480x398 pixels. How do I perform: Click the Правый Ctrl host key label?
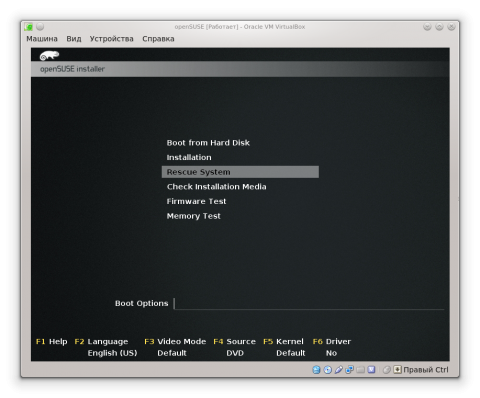(426, 370)
